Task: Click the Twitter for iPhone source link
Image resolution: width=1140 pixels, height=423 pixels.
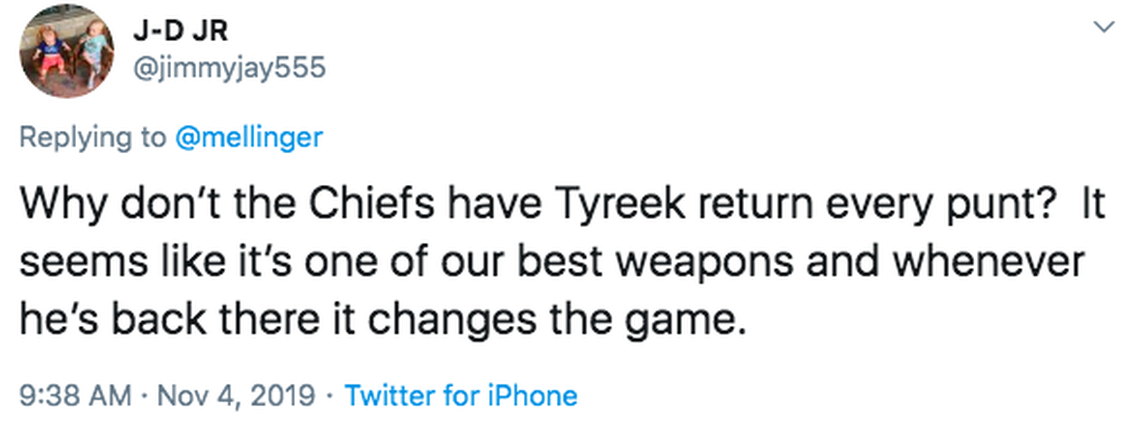Action: point(461,395)
